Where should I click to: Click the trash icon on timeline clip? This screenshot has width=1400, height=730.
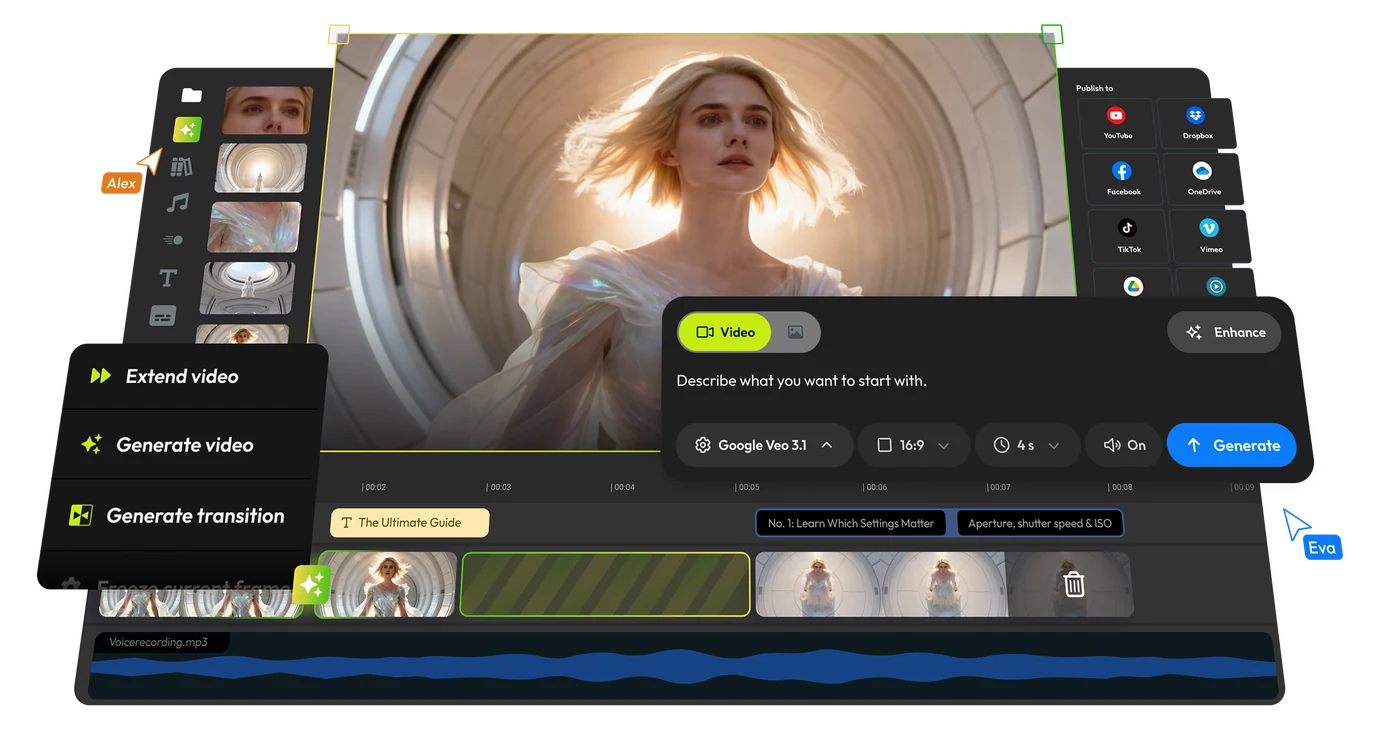[1074, 584]
